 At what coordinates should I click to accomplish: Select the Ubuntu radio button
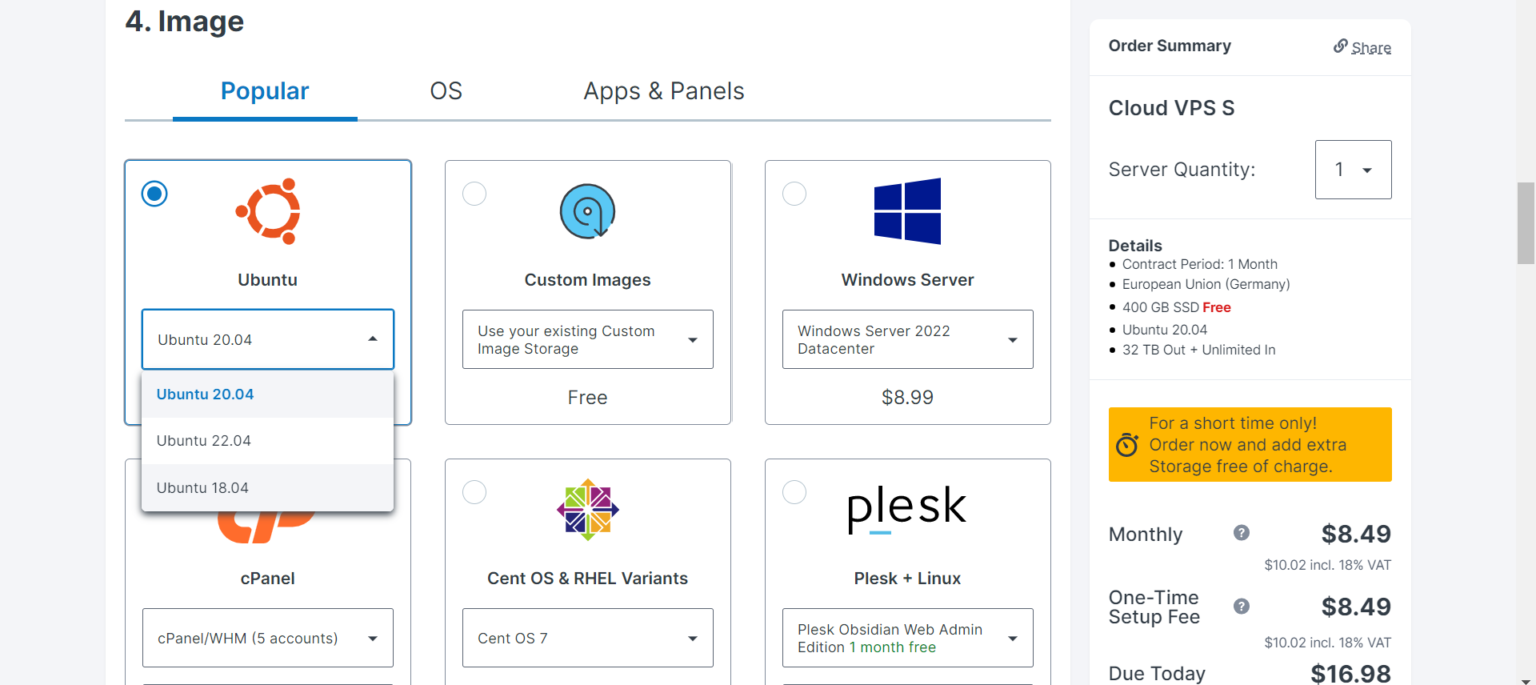(154, 194)
